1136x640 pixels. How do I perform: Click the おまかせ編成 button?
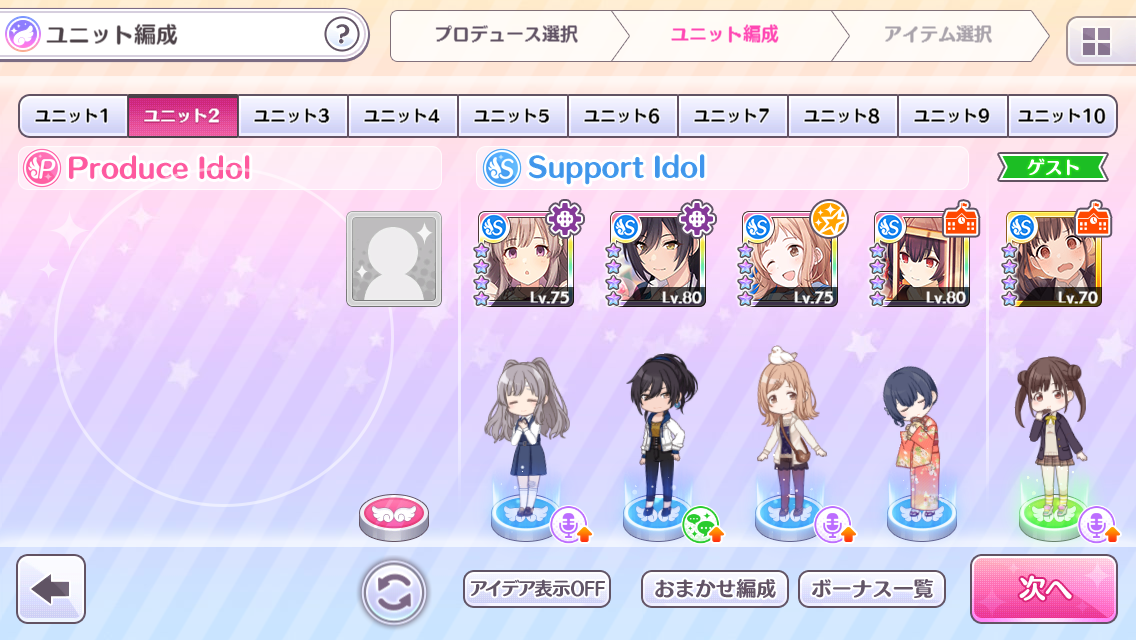714,589
